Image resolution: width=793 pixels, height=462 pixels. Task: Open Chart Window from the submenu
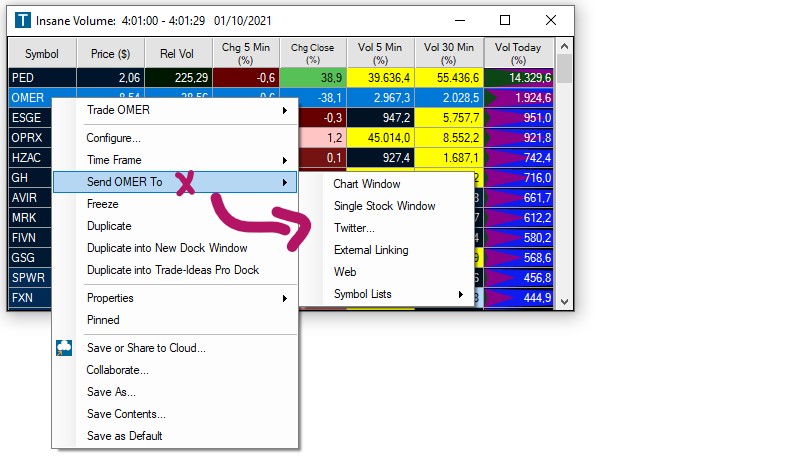click(366, 184)
